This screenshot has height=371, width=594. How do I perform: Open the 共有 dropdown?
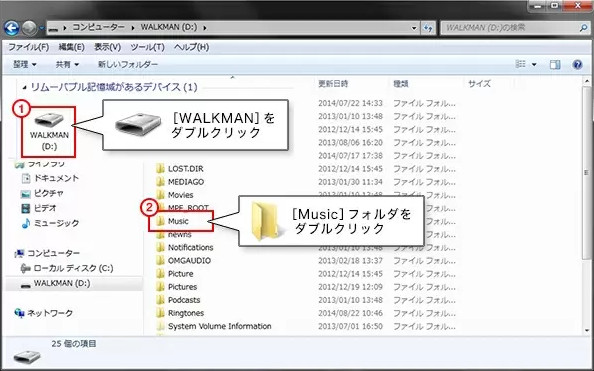[x=67, y=64]
